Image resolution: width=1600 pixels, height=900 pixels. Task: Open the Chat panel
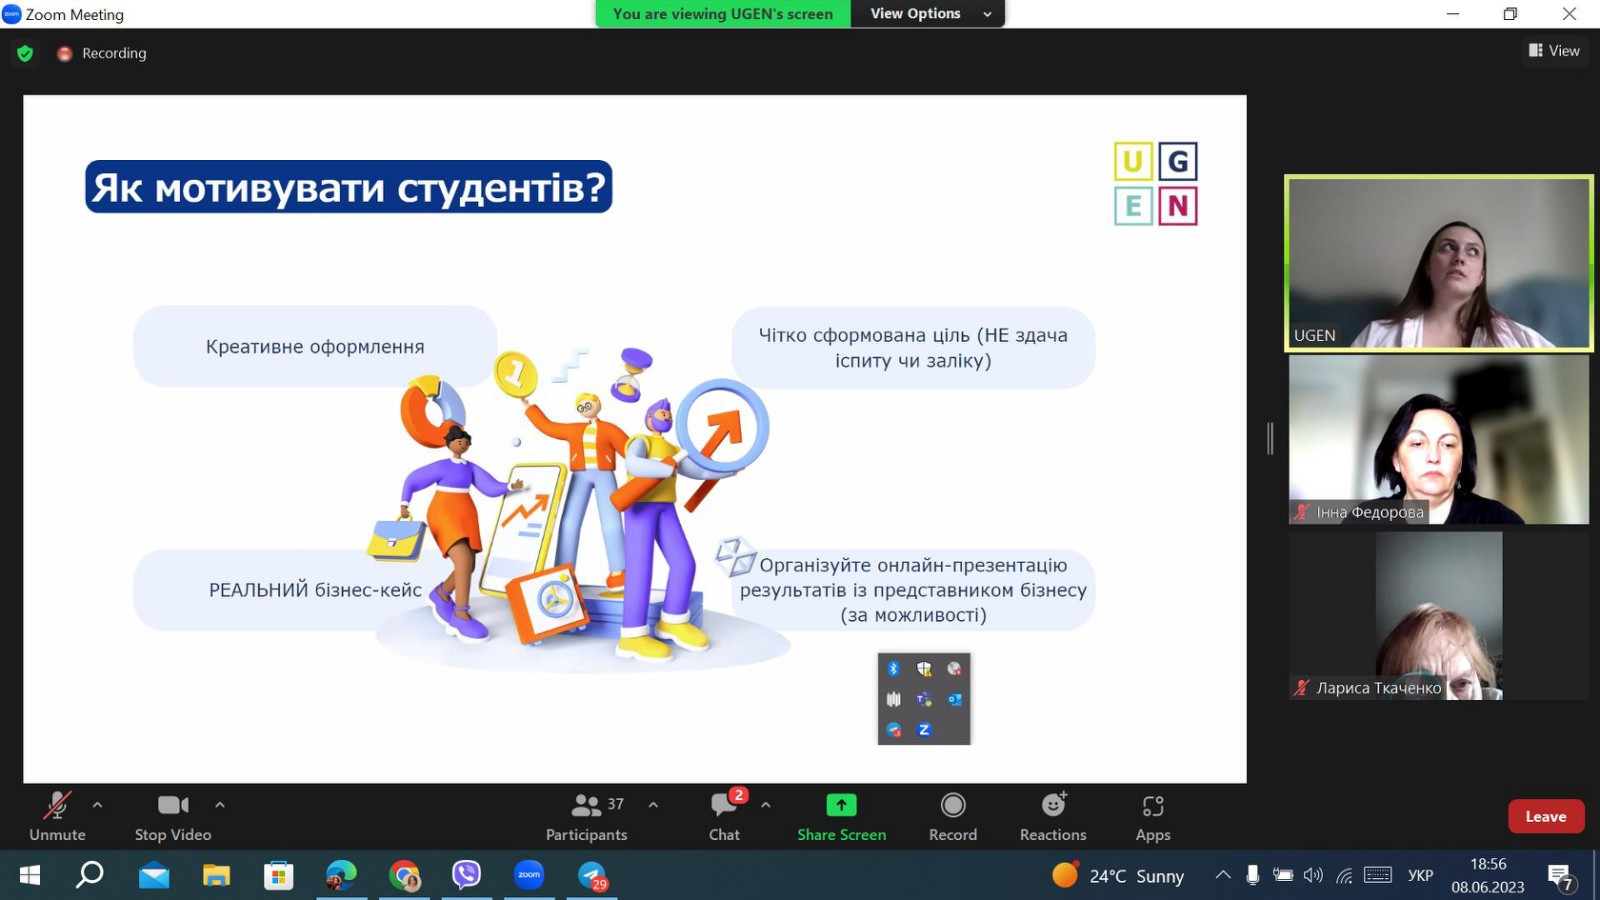point(724,816)
